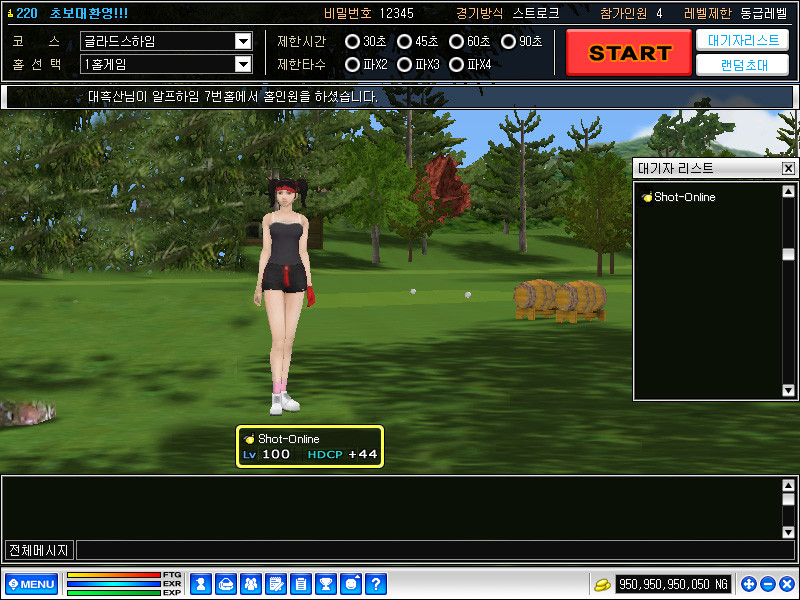800x600 pixels.
Task: Select the 파X4 stroke limit option
Action: point(456,64)
